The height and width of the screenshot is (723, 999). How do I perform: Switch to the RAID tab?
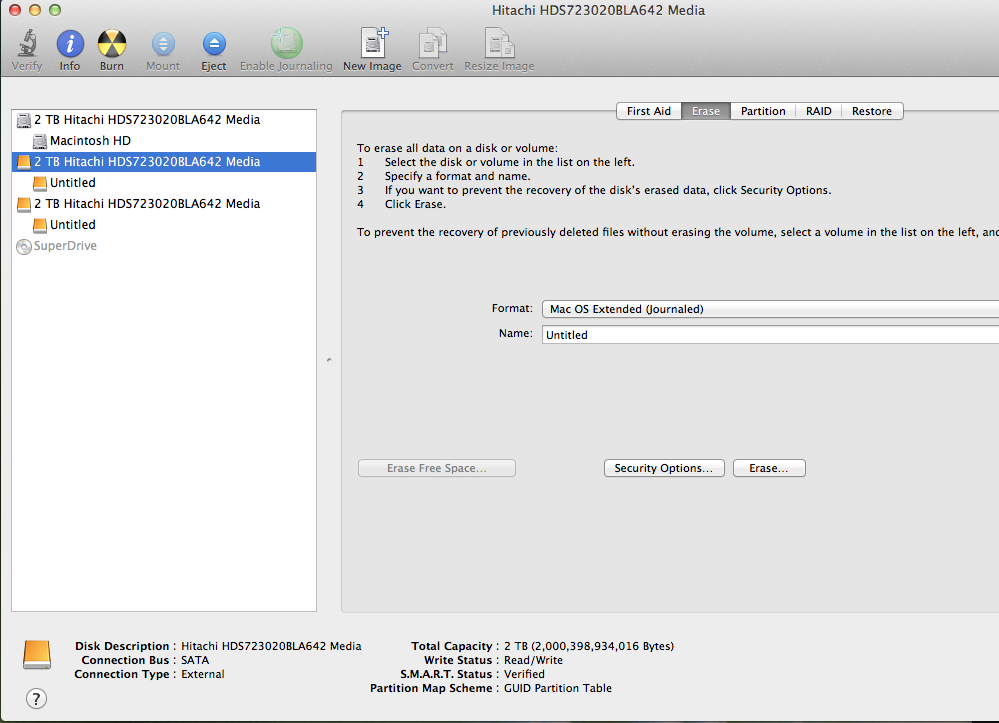[818, 111]
